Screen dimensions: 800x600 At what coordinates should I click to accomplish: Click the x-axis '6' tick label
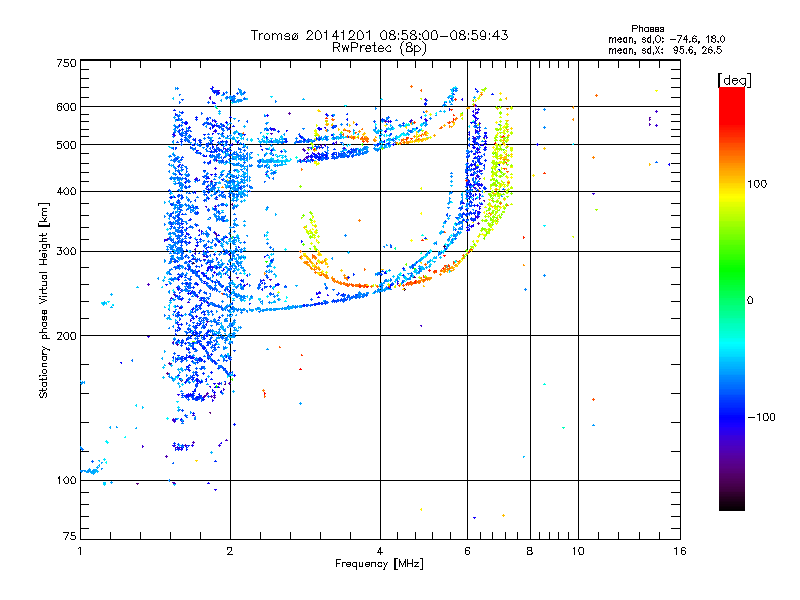(467, 551)
